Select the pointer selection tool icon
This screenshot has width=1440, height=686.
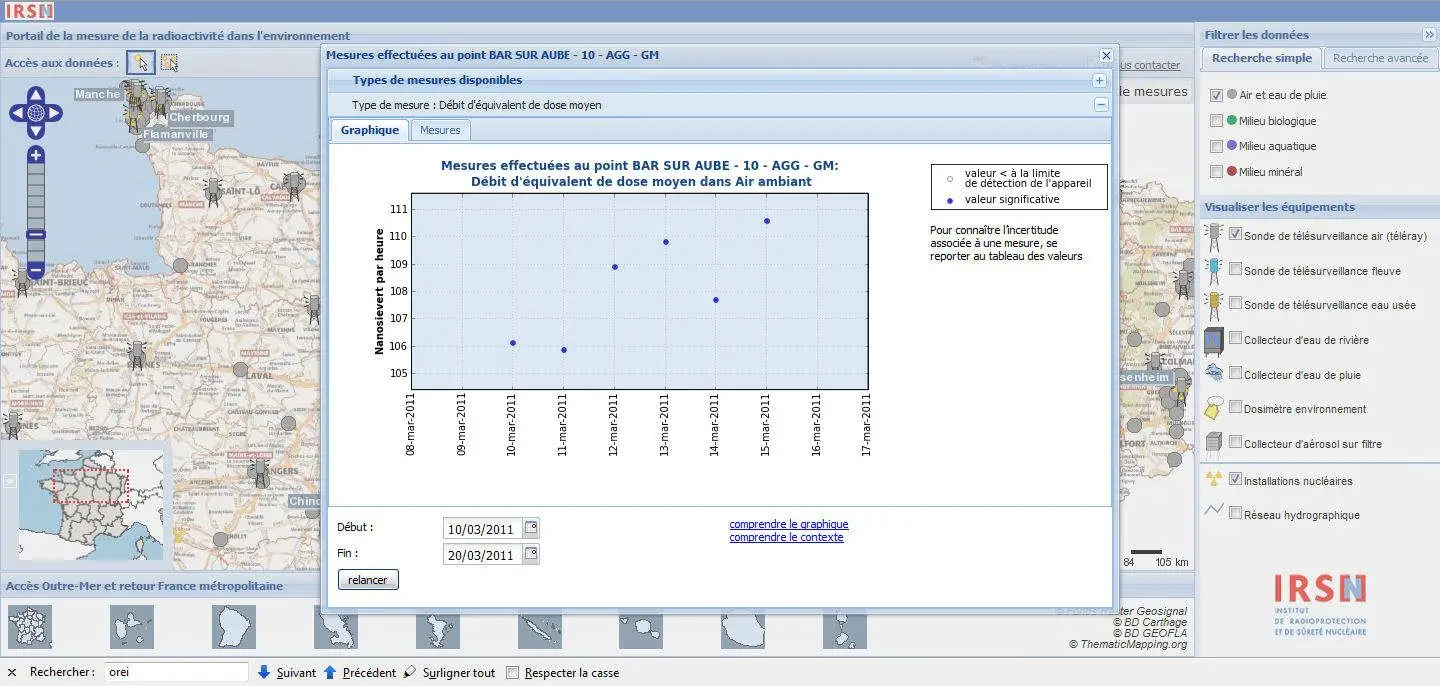tap(141, 62)
